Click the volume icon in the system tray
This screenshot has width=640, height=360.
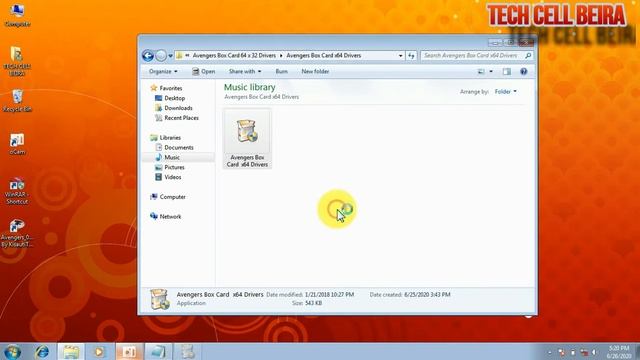click(x=594, y=352)
